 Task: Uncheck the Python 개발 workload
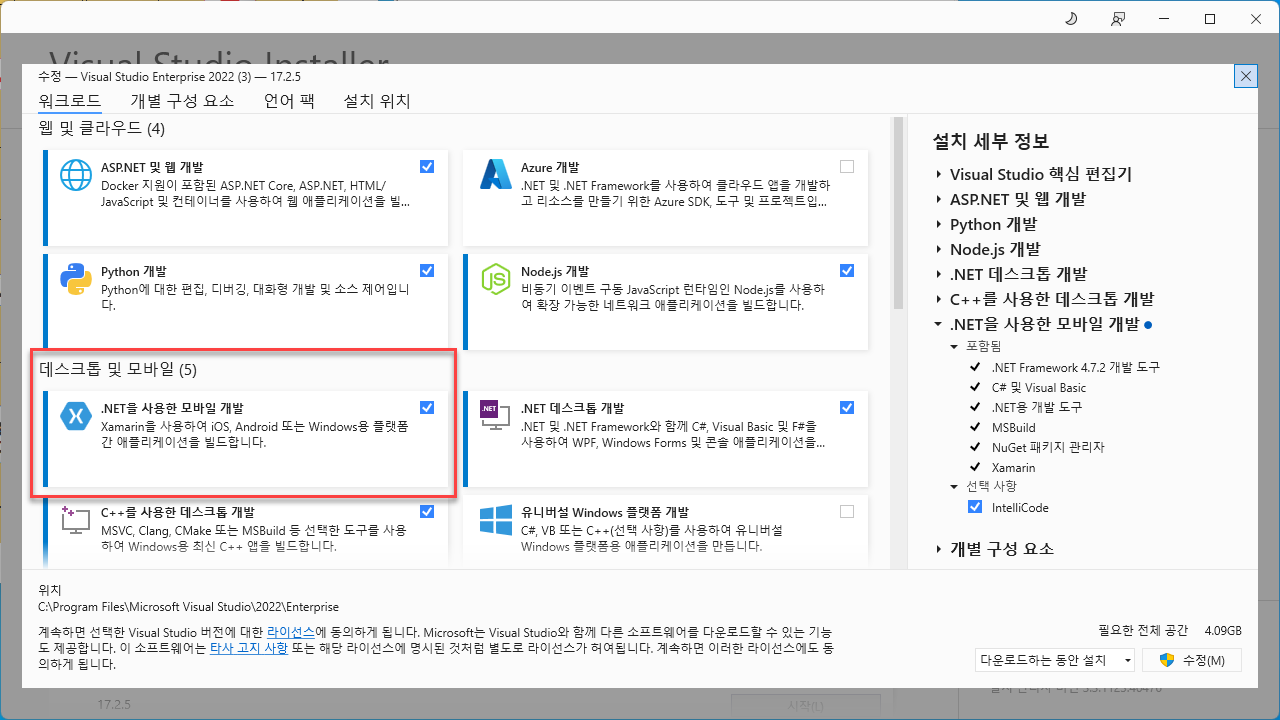[427, 270]
